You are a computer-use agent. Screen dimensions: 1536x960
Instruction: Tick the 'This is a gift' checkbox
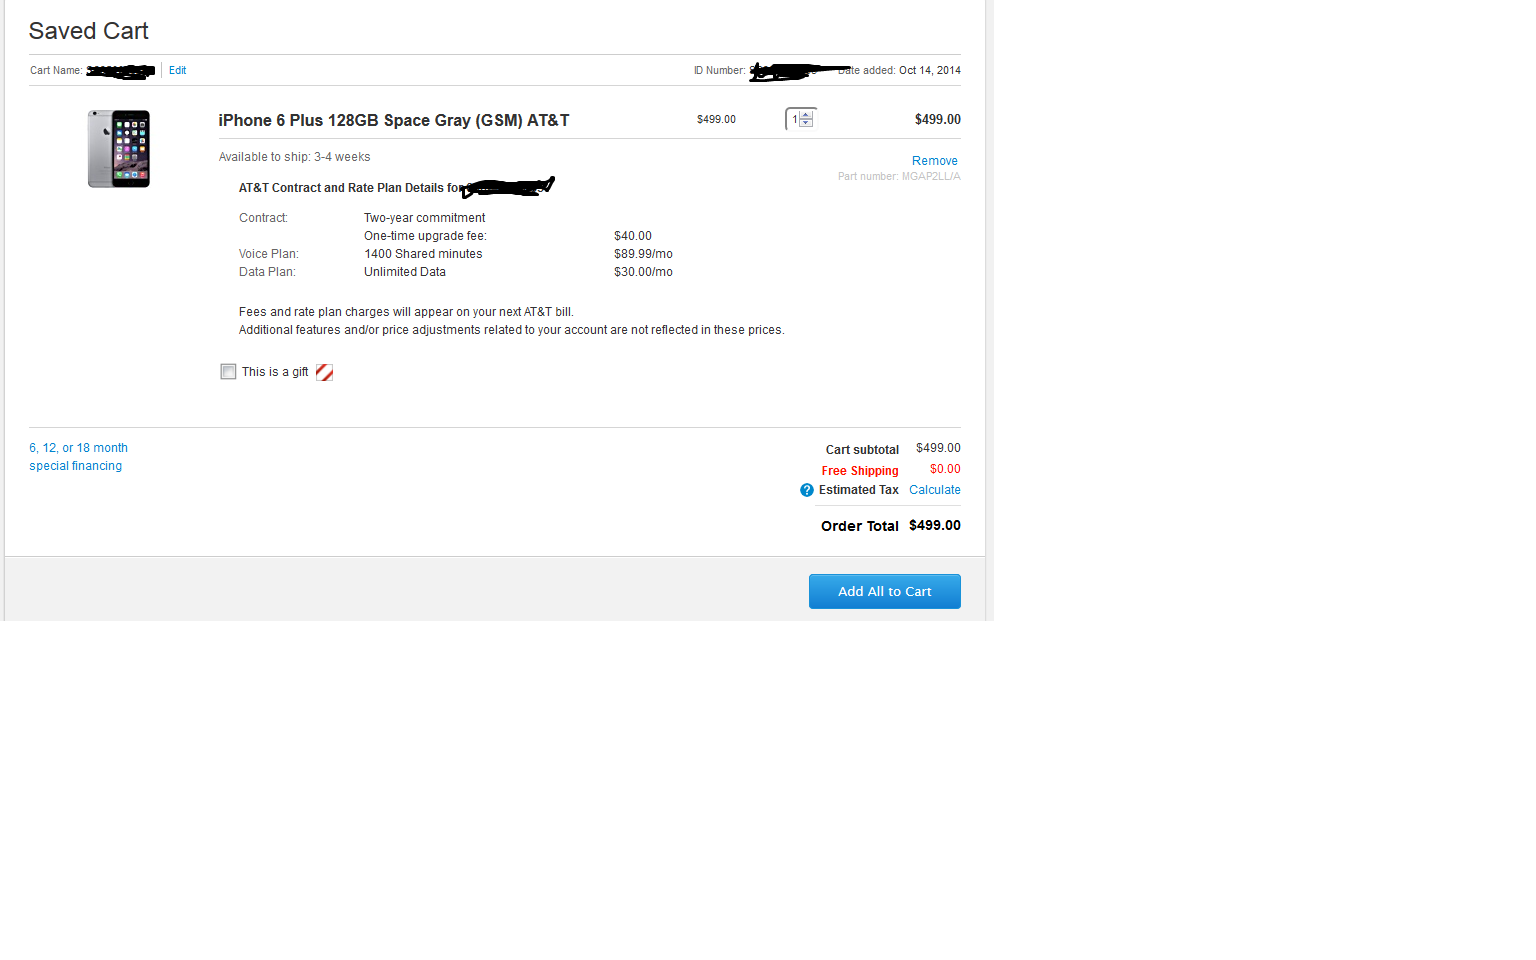228,372
